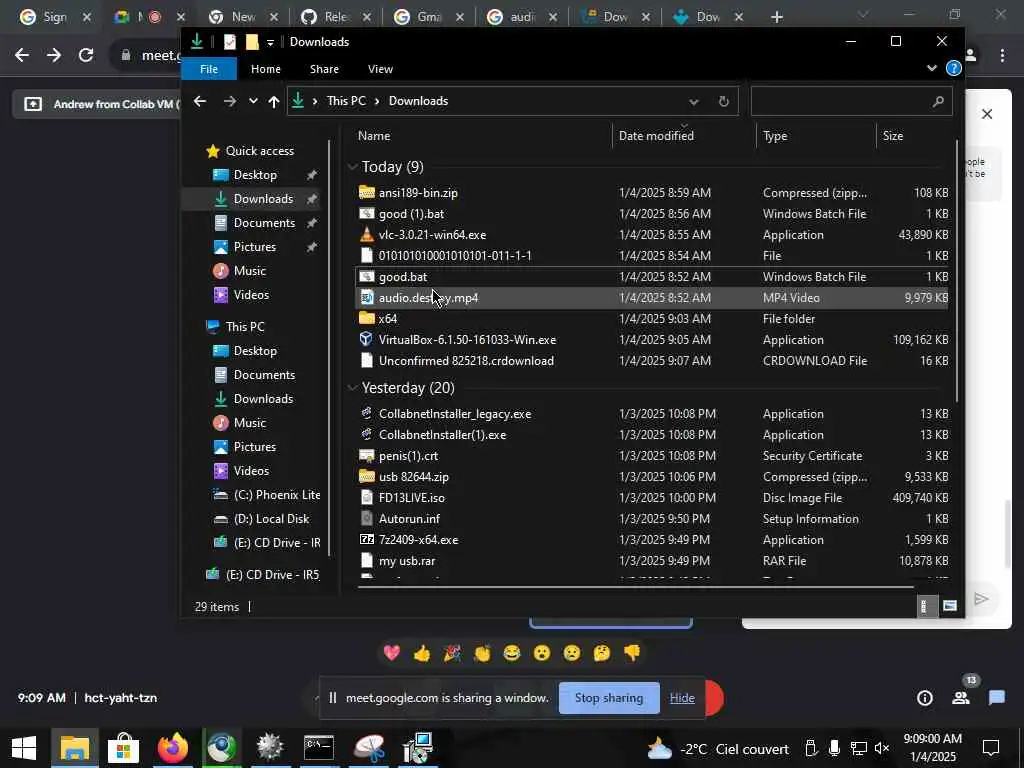Show Meet participants list
The image size is (1024, 768).
pos(961,698)
